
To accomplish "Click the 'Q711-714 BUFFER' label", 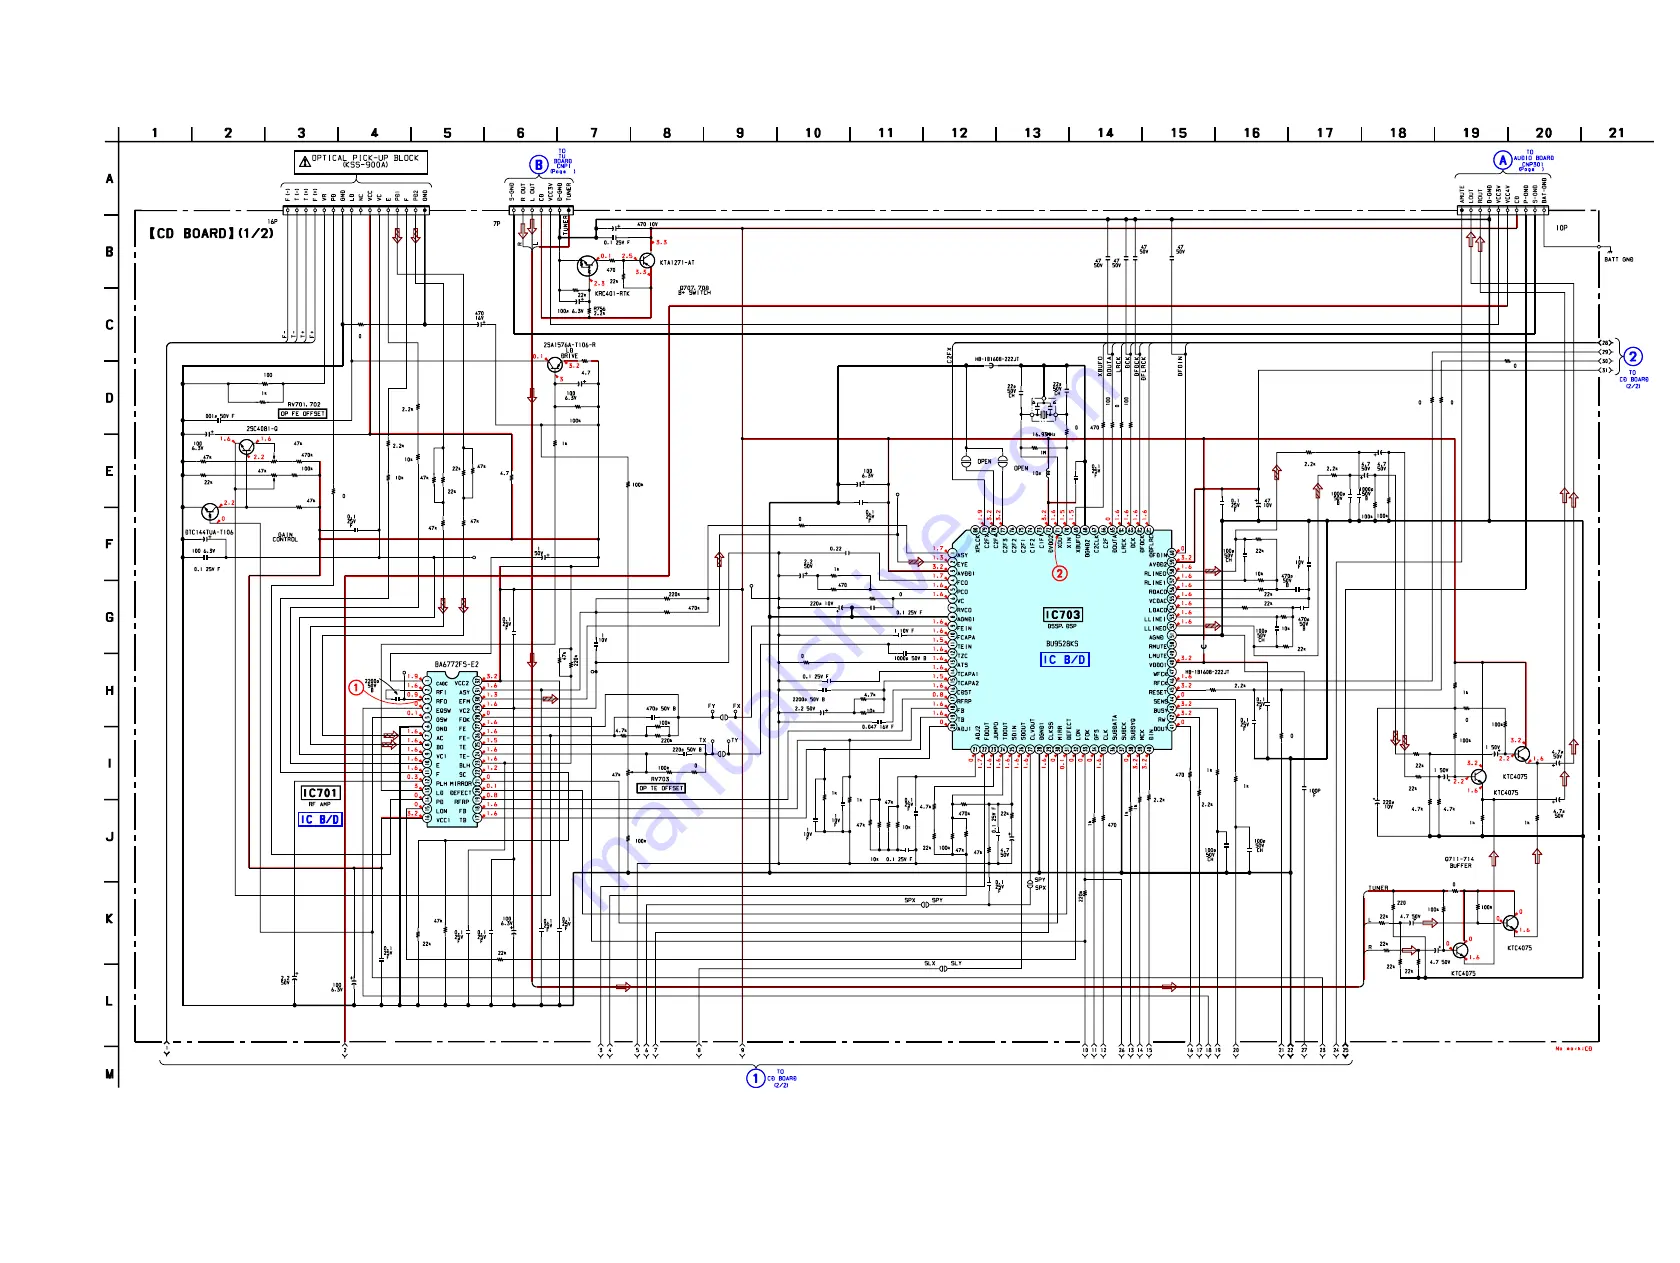I will pos(1459,862).
